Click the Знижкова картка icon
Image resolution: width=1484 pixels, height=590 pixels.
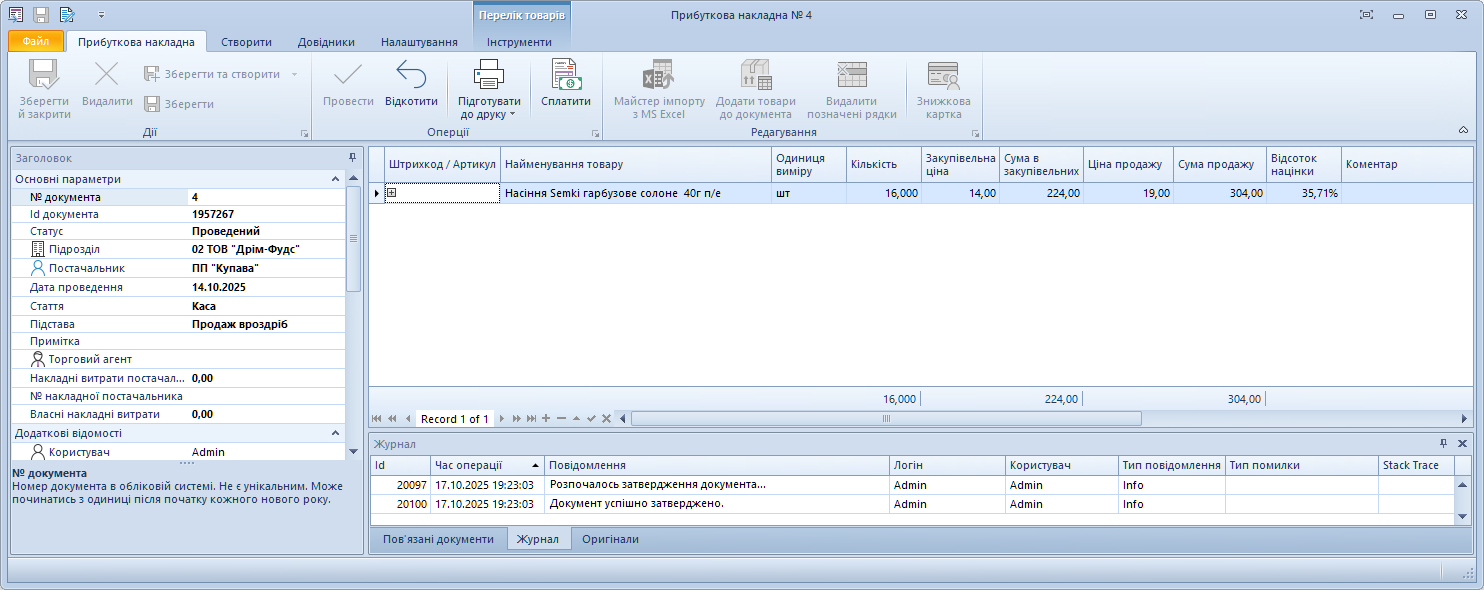pyautogui.click(x=943, y=76)
